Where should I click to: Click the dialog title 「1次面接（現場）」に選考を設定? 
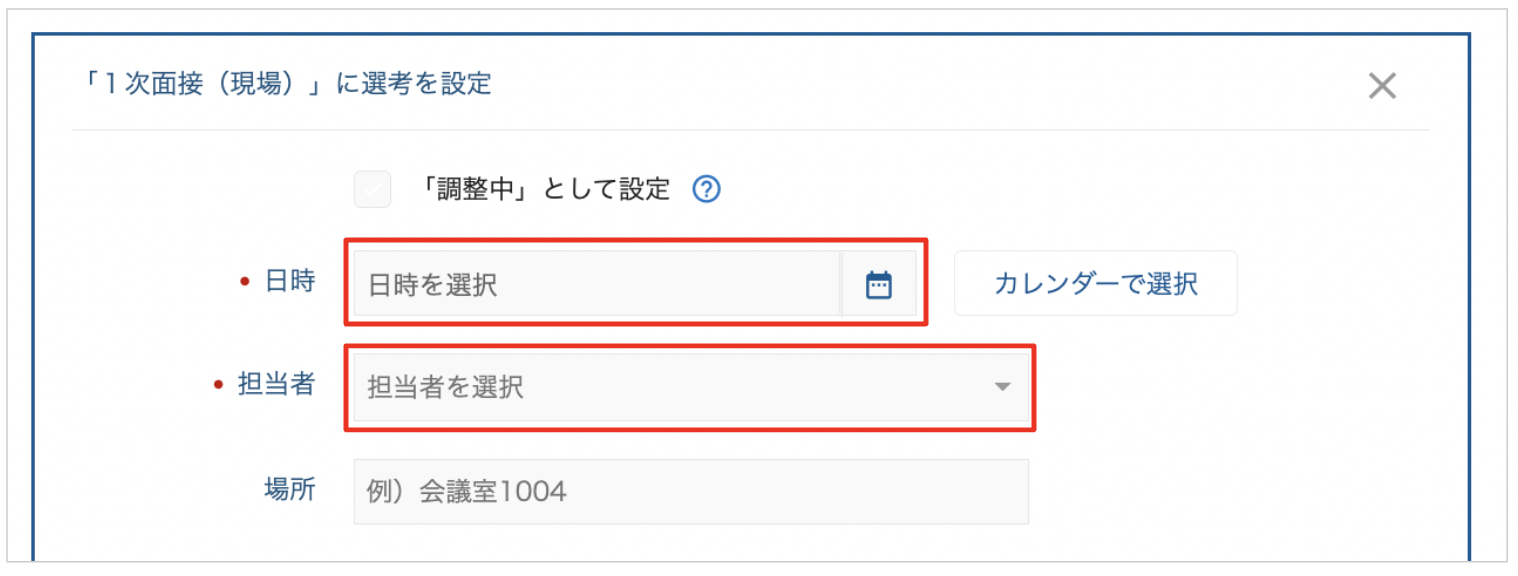[x=288, y=83]
